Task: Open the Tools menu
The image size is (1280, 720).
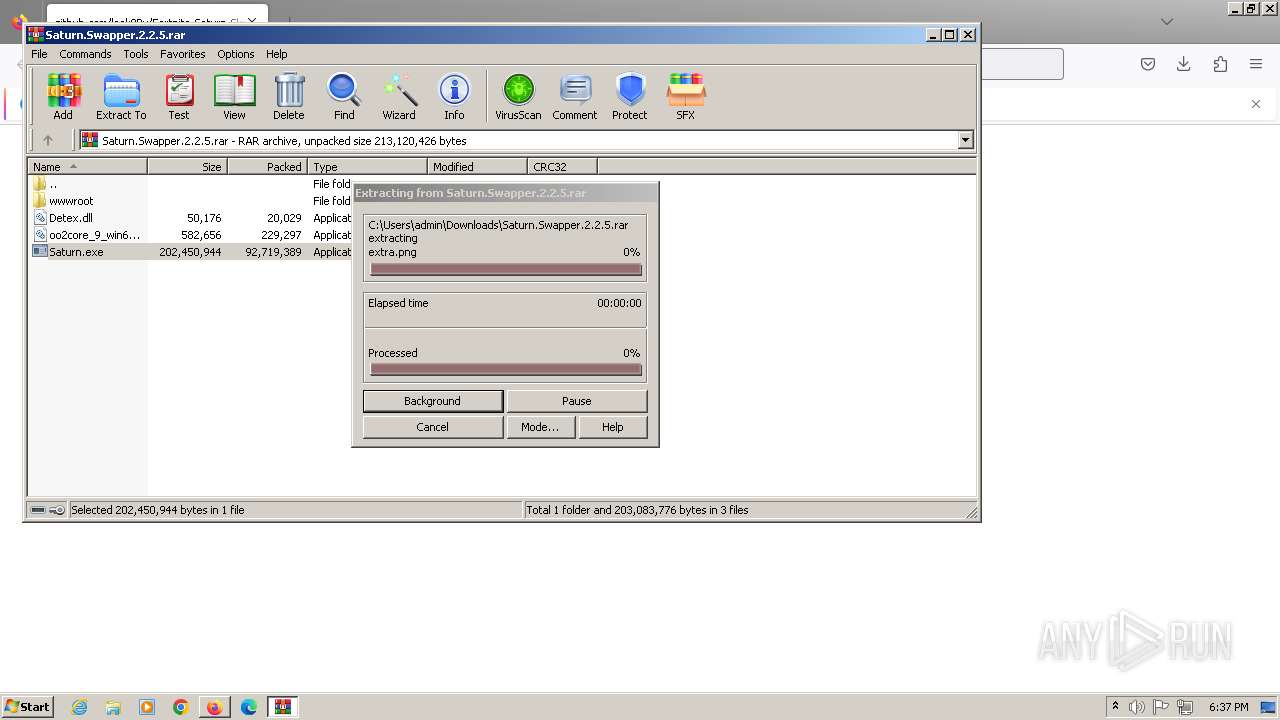Action: 136,54
